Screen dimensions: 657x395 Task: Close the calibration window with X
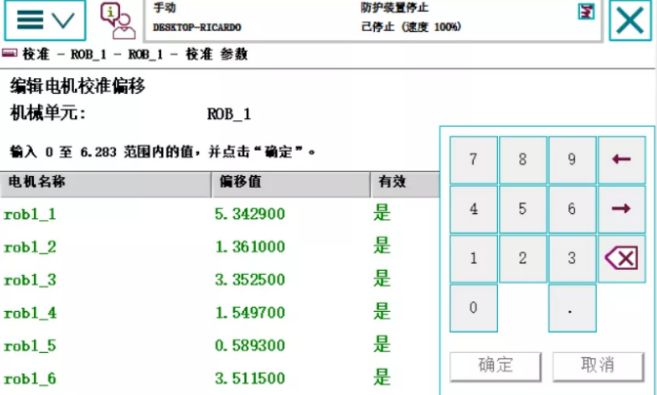(x=630, y=21)
